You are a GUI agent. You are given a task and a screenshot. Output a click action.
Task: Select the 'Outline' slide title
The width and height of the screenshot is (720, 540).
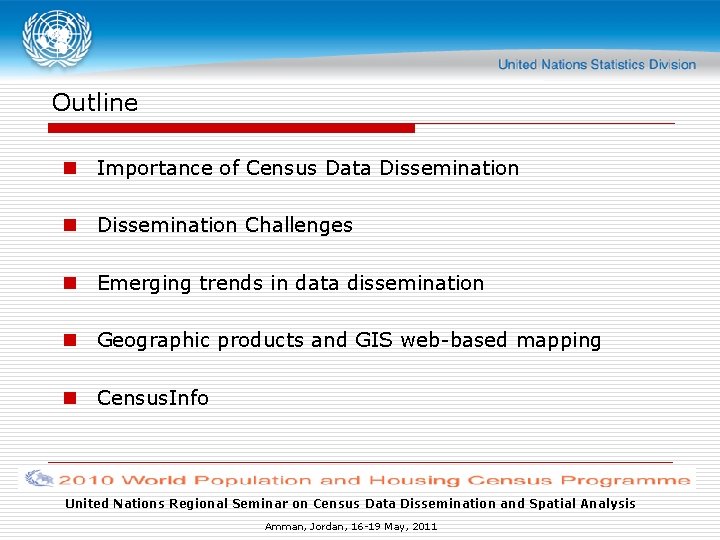[x=95, y=102]
